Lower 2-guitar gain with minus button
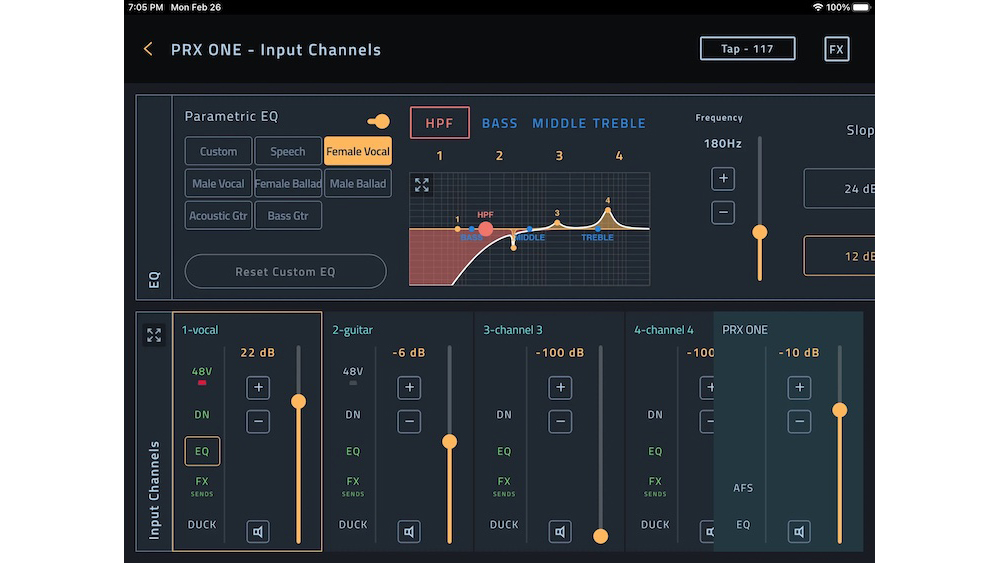The width and height of the screenshot is (1000, 563). [409, 421]
